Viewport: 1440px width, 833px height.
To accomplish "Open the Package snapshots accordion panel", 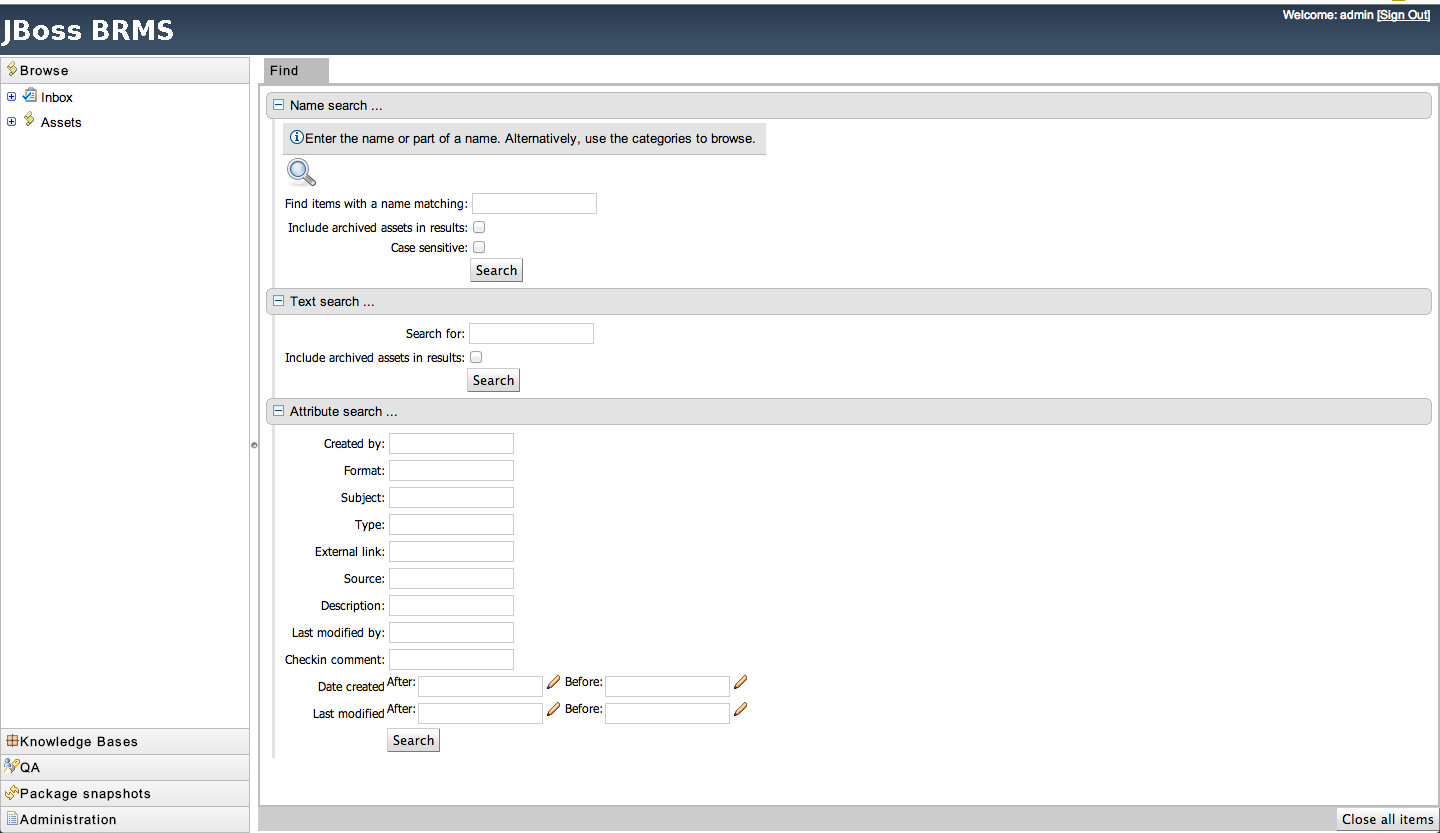I will tap(125, 793).
